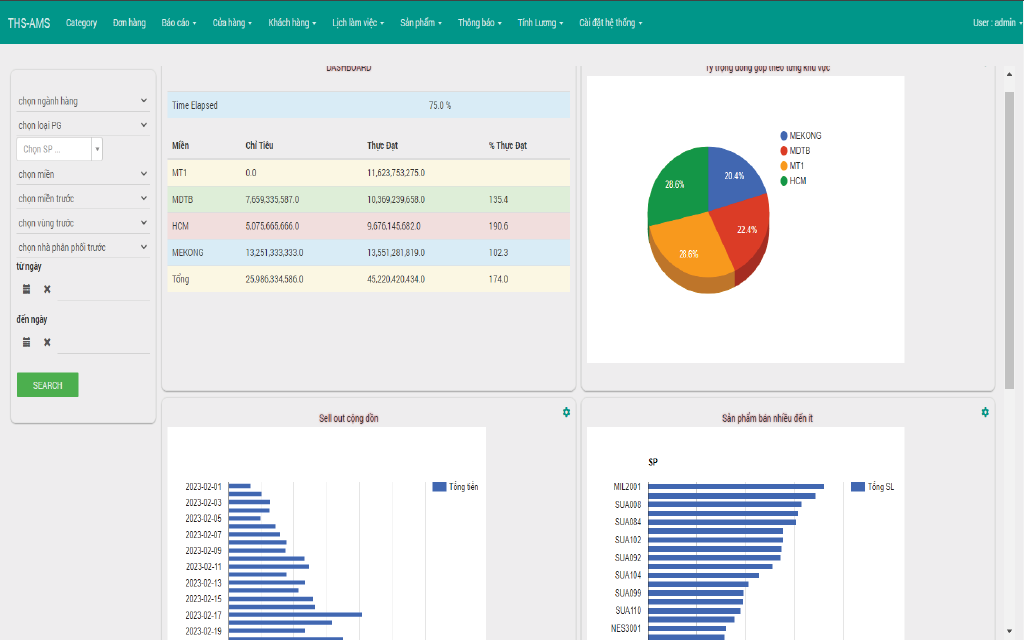Toggle MDTB series in pie legend
This screenshot has width=1024, height=640.
tap(799, 151)
